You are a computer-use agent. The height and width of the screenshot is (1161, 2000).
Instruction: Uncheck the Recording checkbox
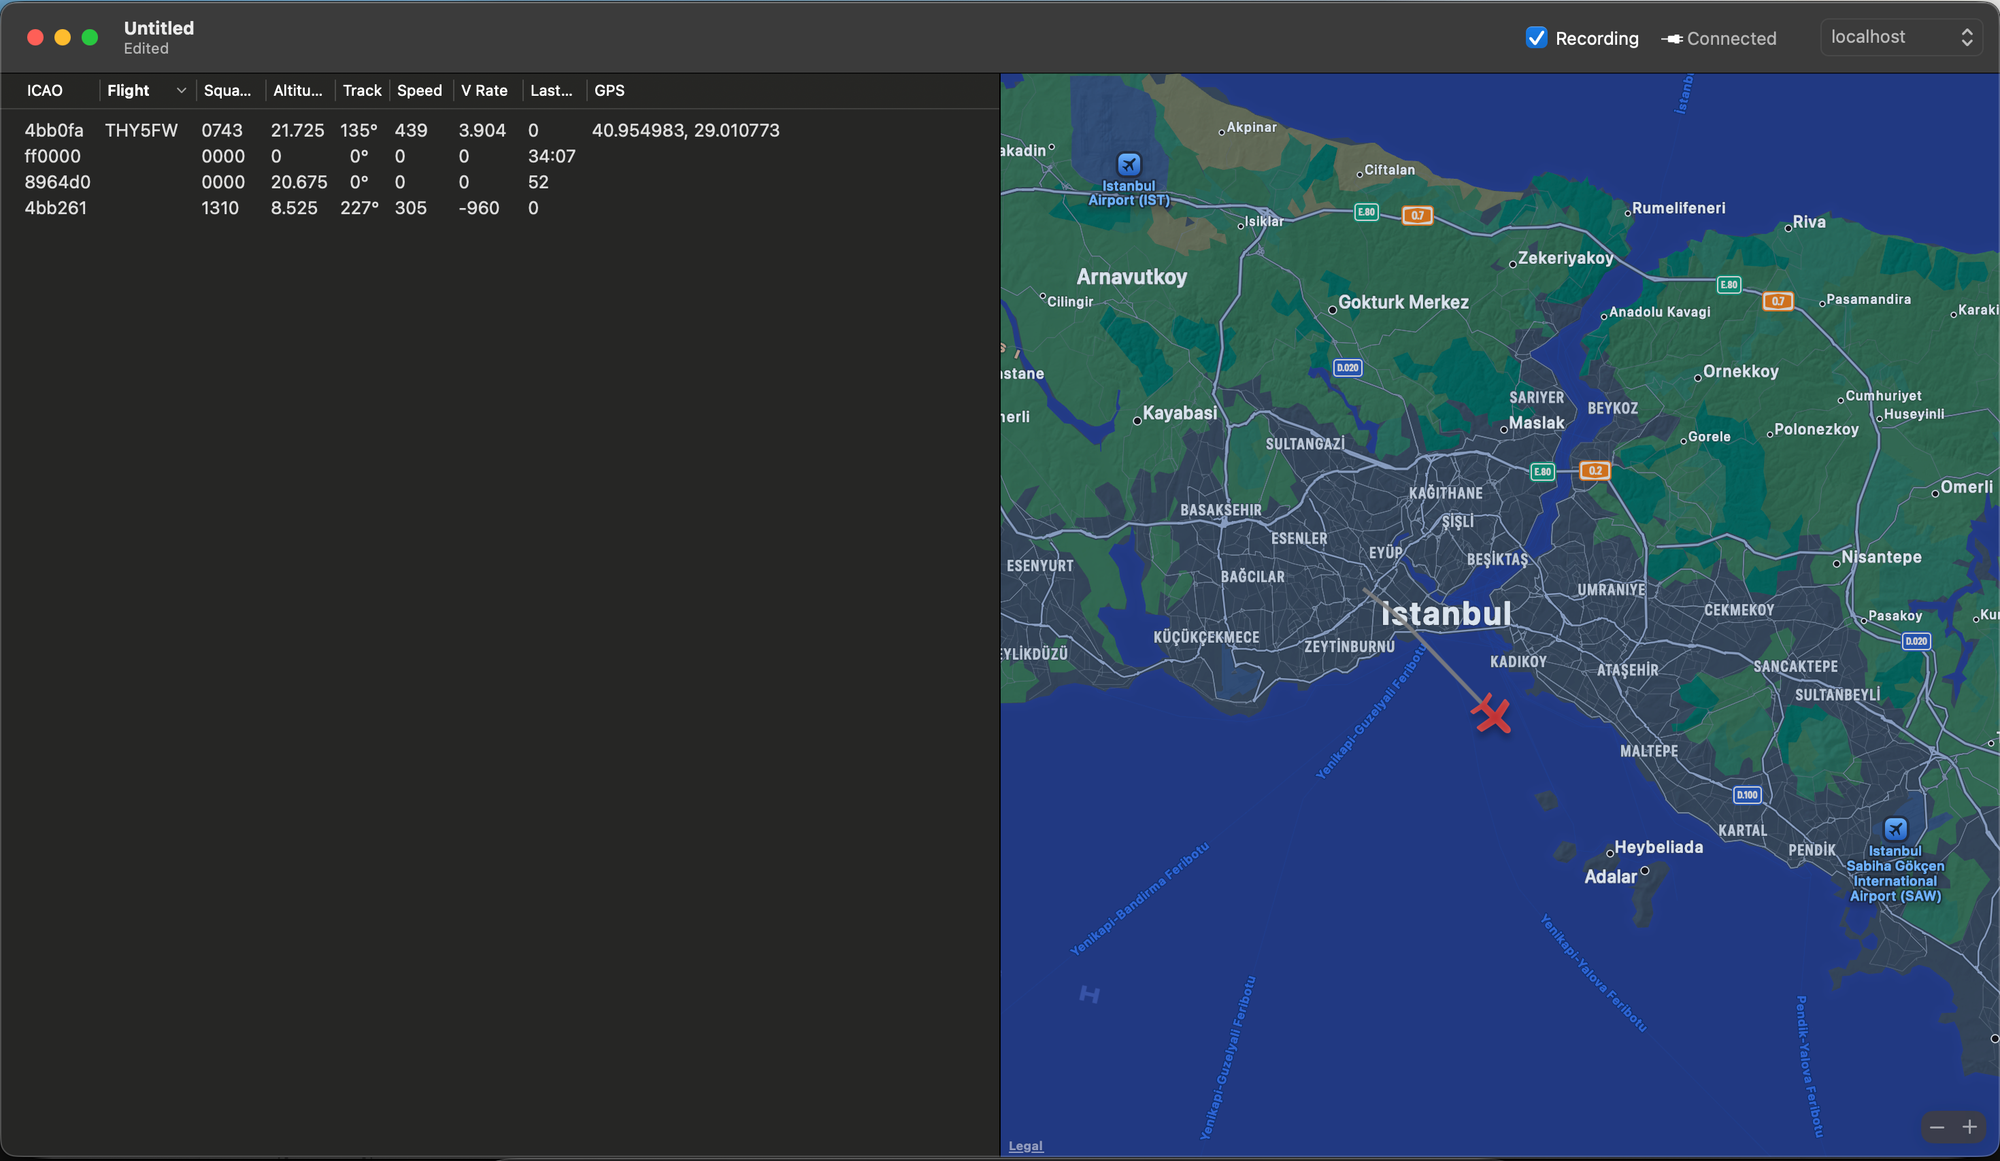point(1536,38)
